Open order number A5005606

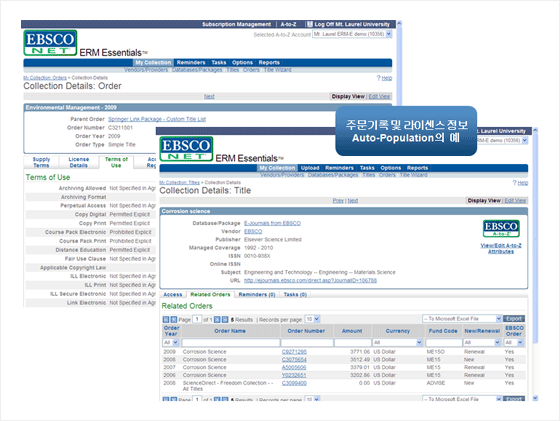tap(294, 367)
